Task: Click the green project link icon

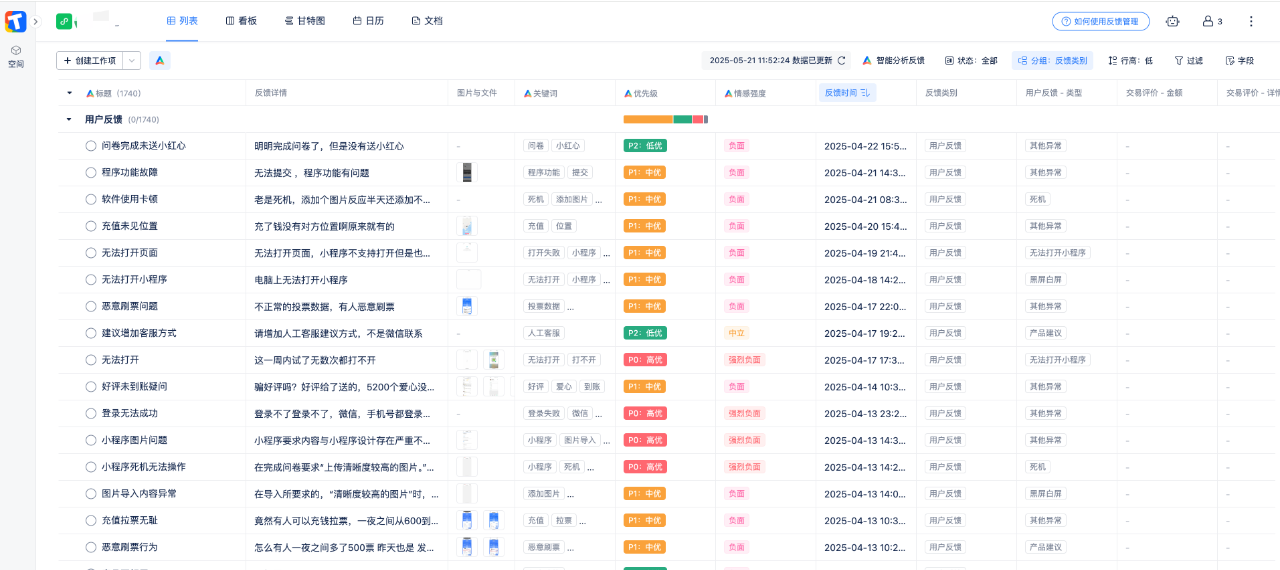Action: tap(64, 20)
